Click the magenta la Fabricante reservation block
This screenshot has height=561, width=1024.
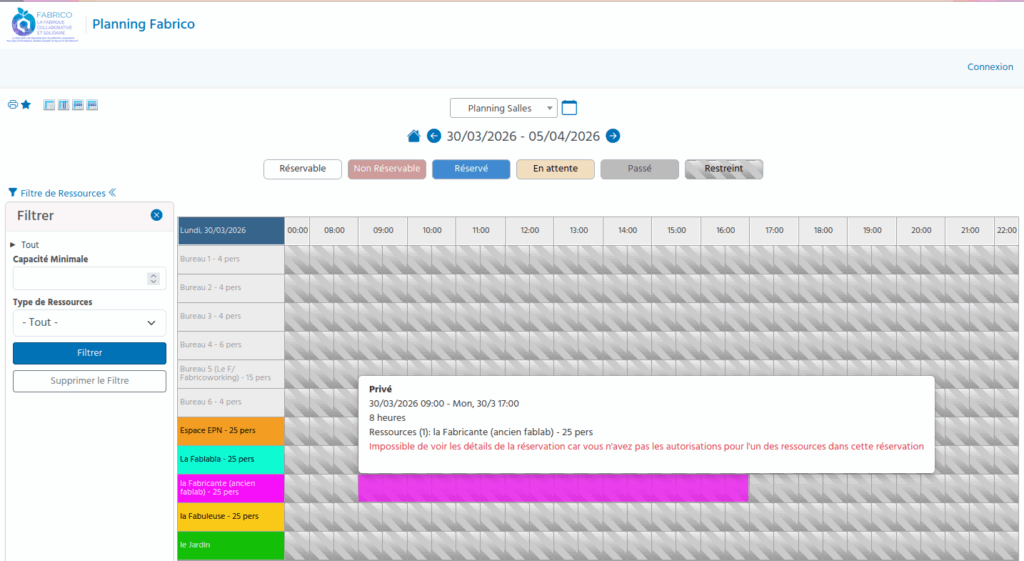click(x=553, y=488)
